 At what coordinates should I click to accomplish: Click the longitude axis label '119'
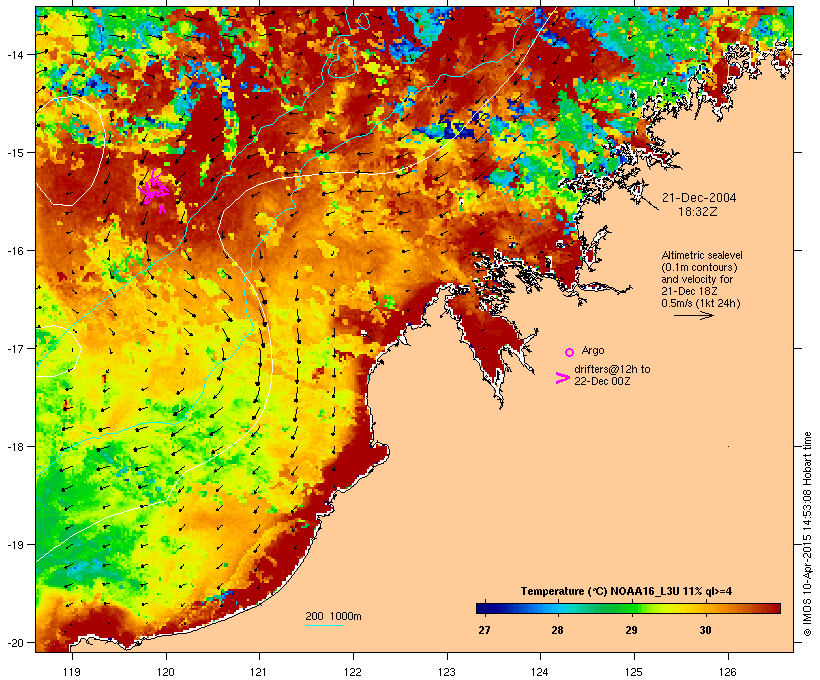(72, 672)
